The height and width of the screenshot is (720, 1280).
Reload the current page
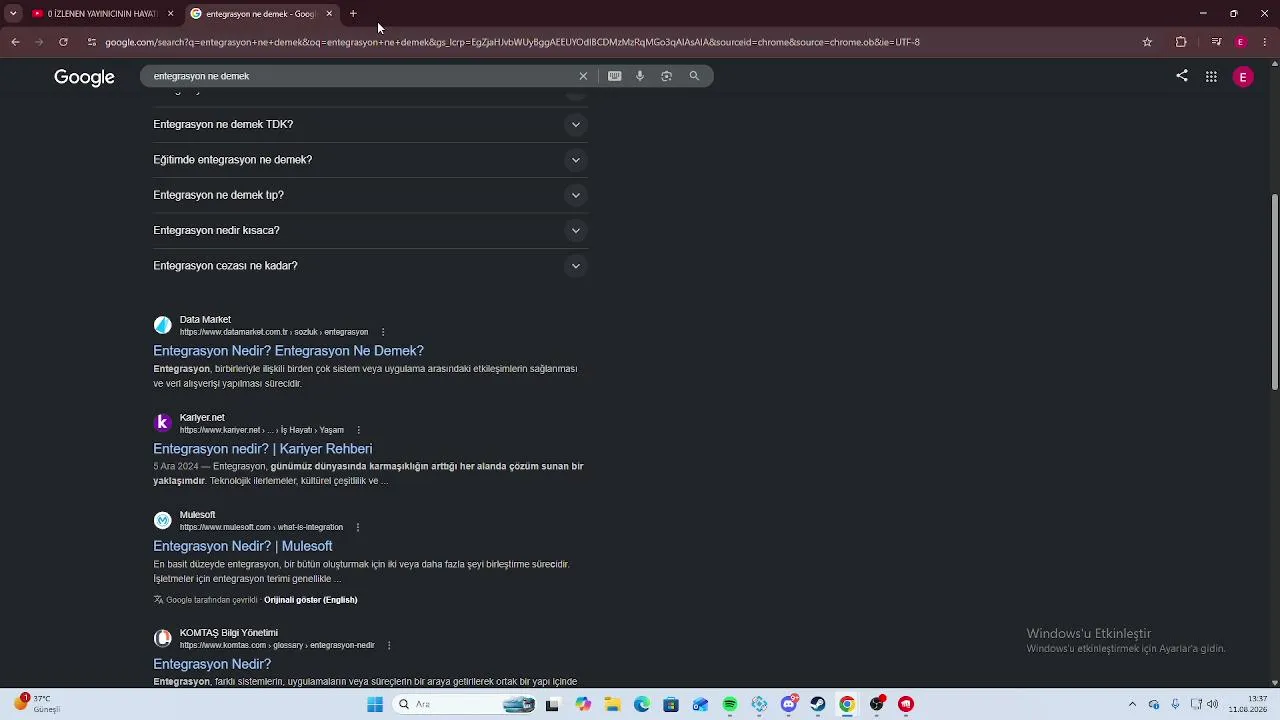pos(63,42)
